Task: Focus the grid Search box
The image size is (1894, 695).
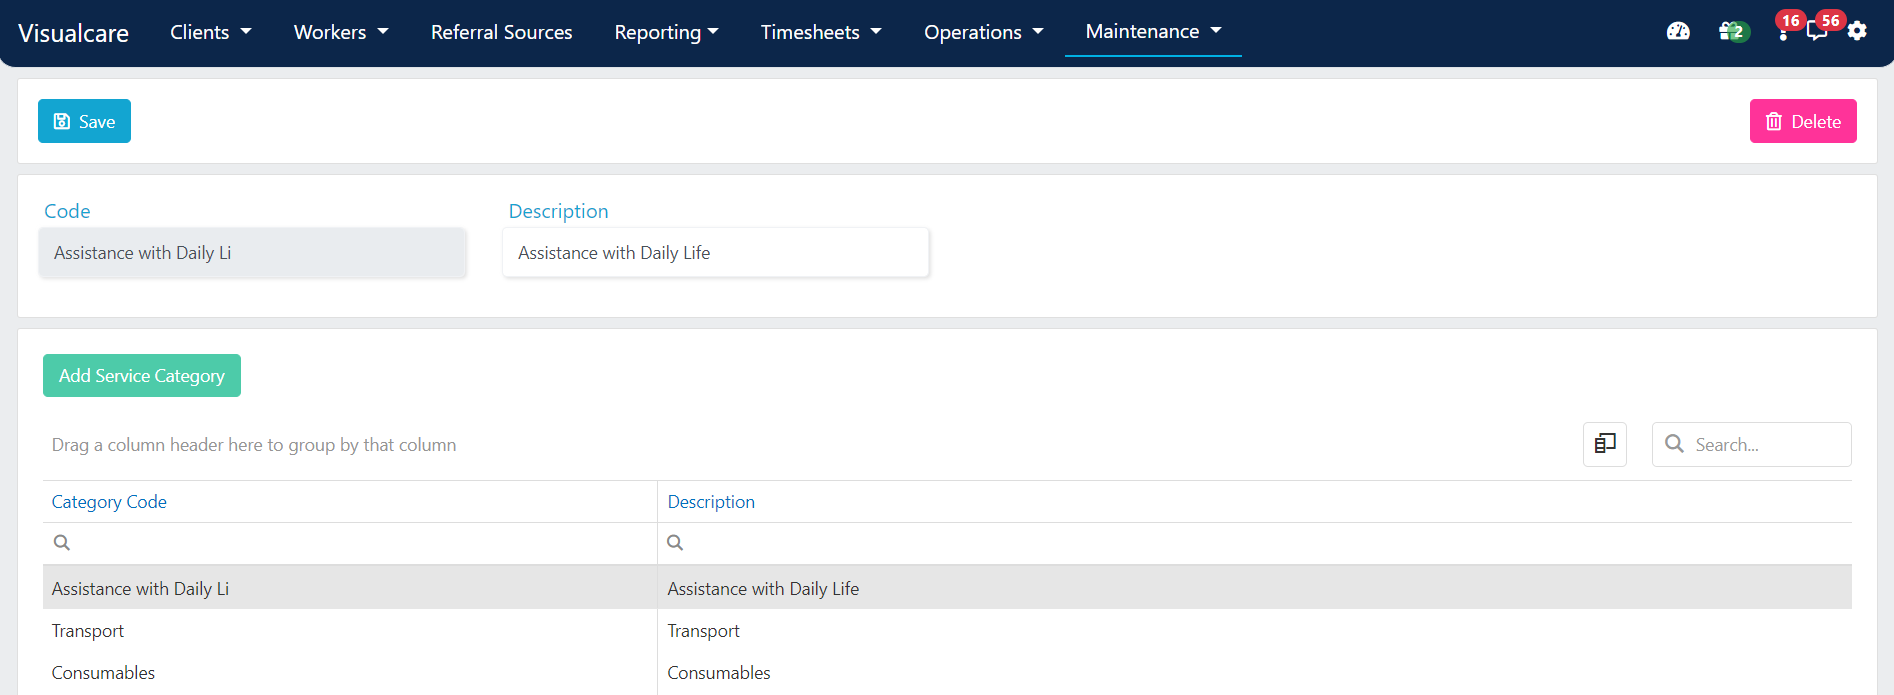Action: pos(1752,444)
